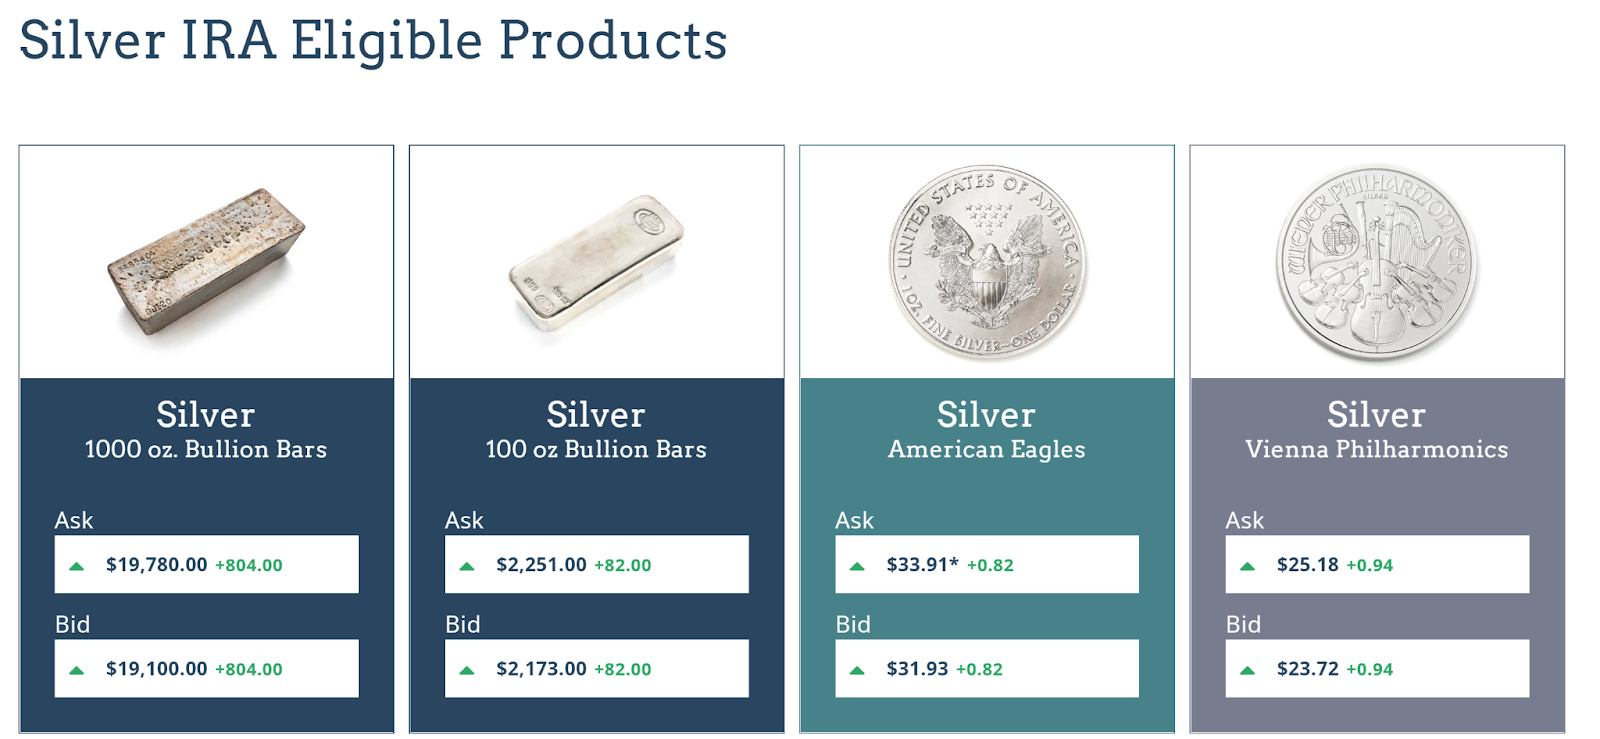Open the Silver 100 oz Bullion Bars title
The image size is (1600, 739).
pyautogui.click(x=596, y=430)
